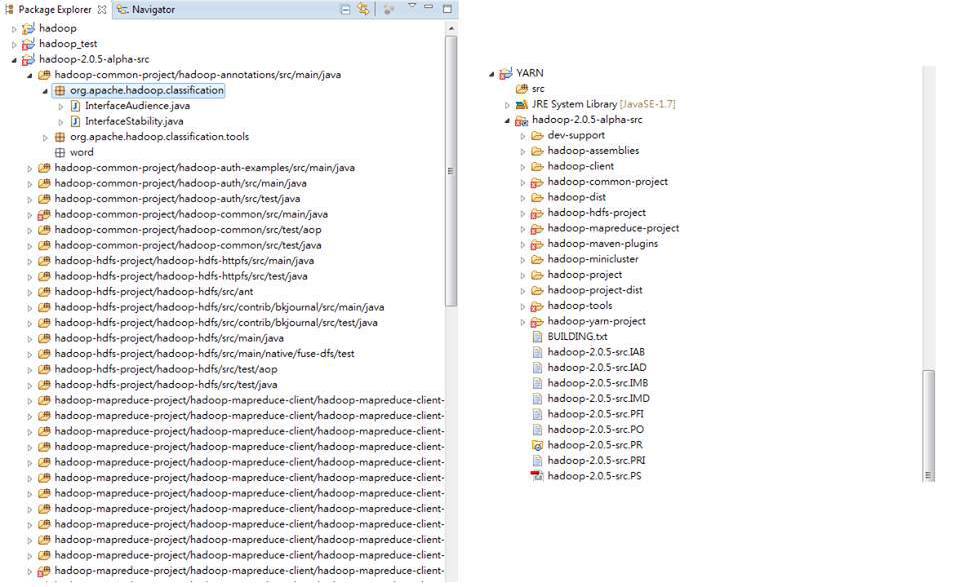Click the hadoop-common-project folder icon
The image size is (960, 587).
[x=537, y=182]
